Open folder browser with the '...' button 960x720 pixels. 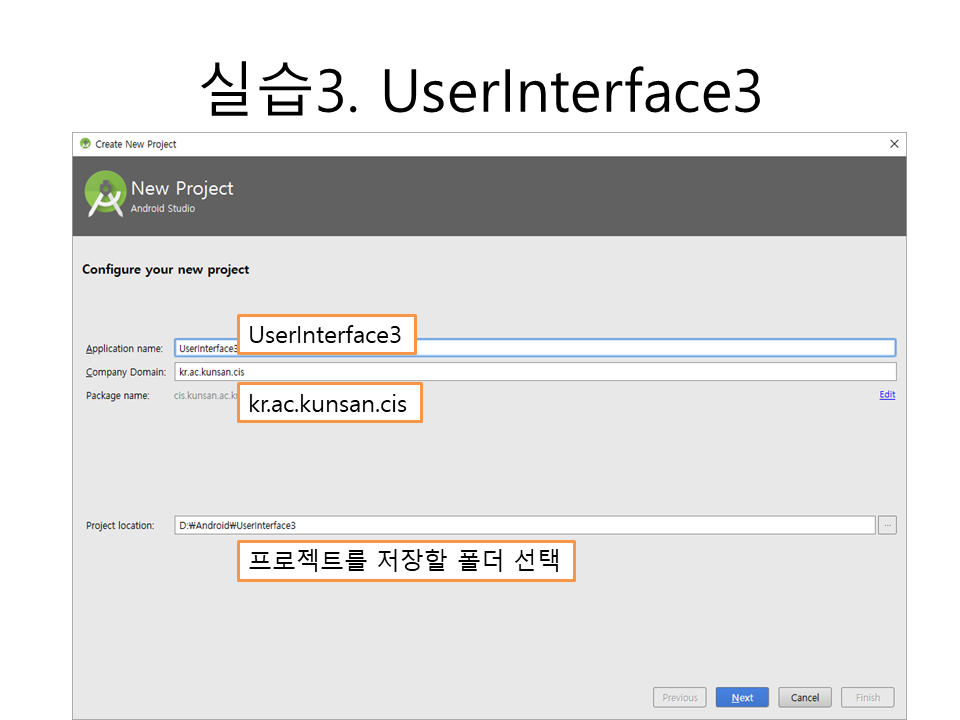tap(887, 525)
